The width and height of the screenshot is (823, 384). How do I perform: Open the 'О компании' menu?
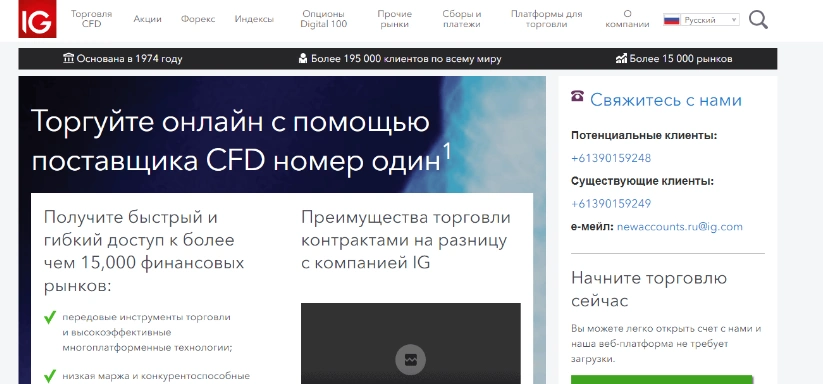pos(627,19)
